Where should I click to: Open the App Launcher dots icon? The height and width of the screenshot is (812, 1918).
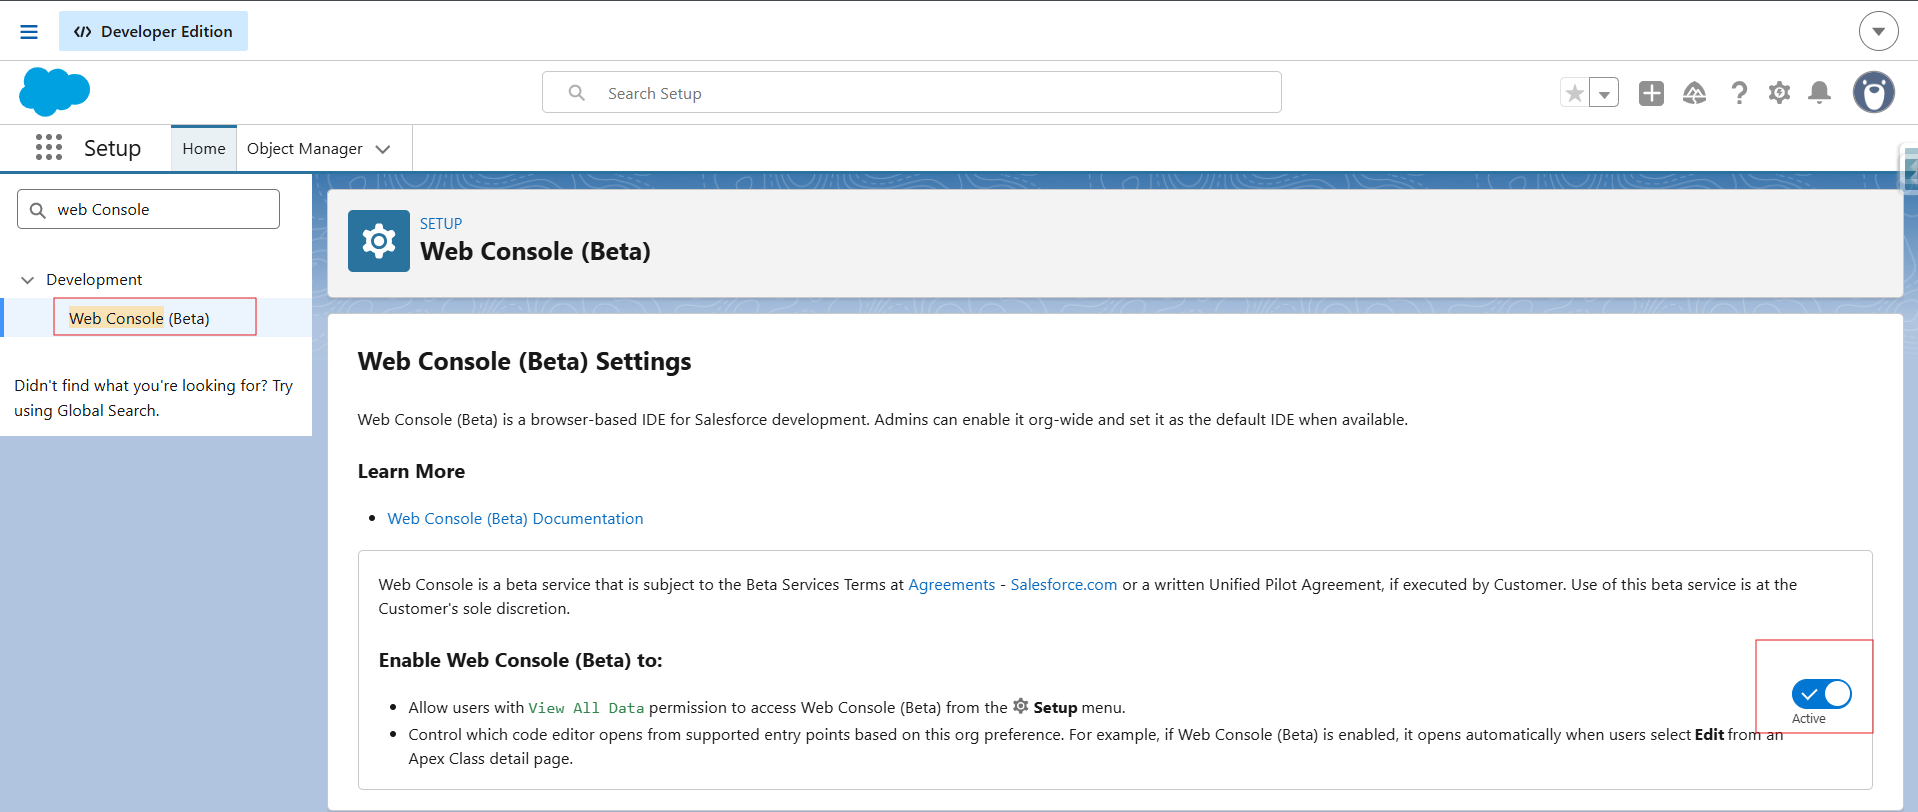48,147
